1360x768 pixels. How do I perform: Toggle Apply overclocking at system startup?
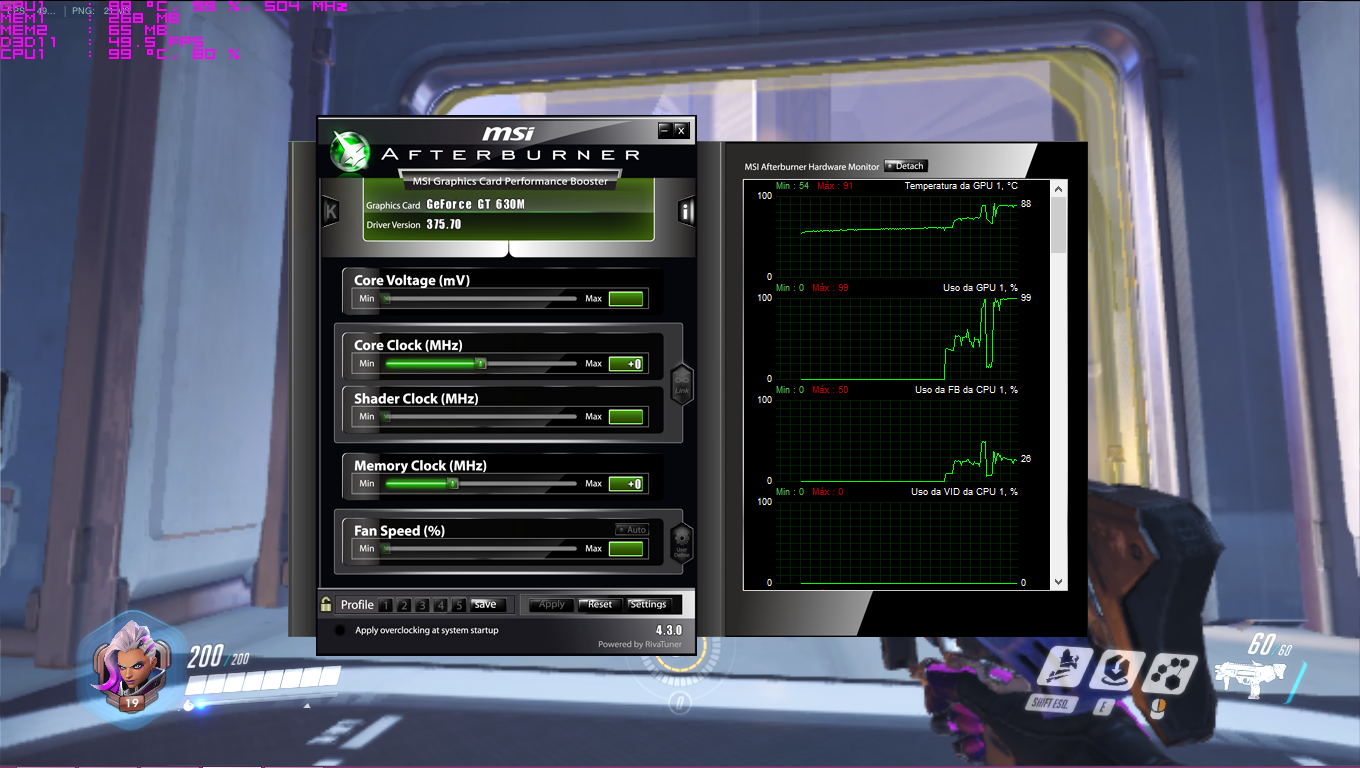(x=340, y=630)
